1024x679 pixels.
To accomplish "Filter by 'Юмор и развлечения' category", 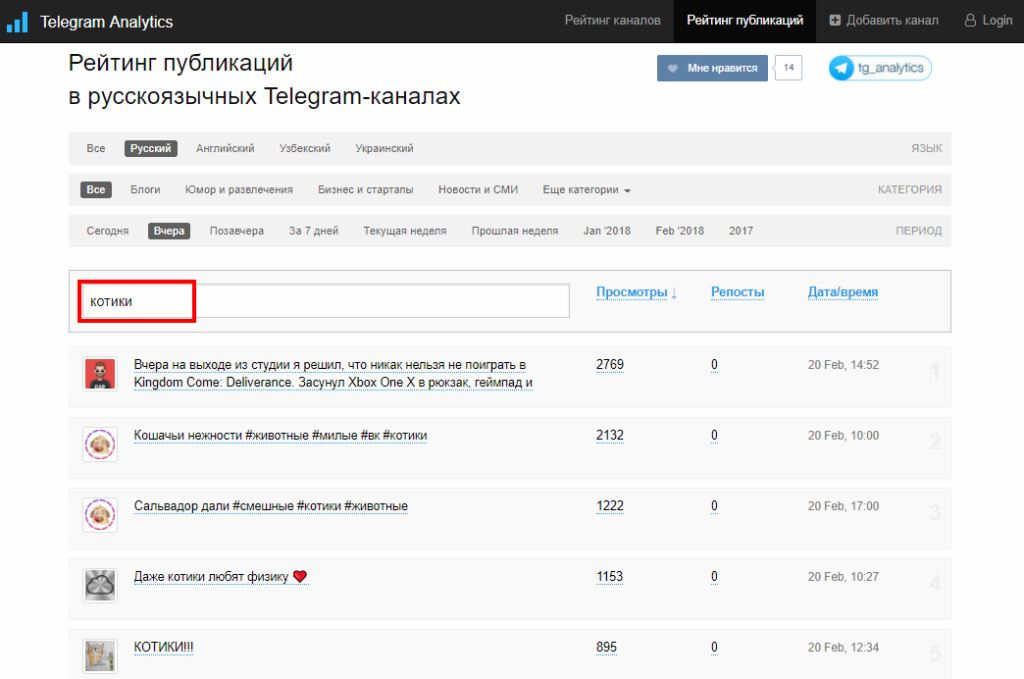I will tap(239, 190).
